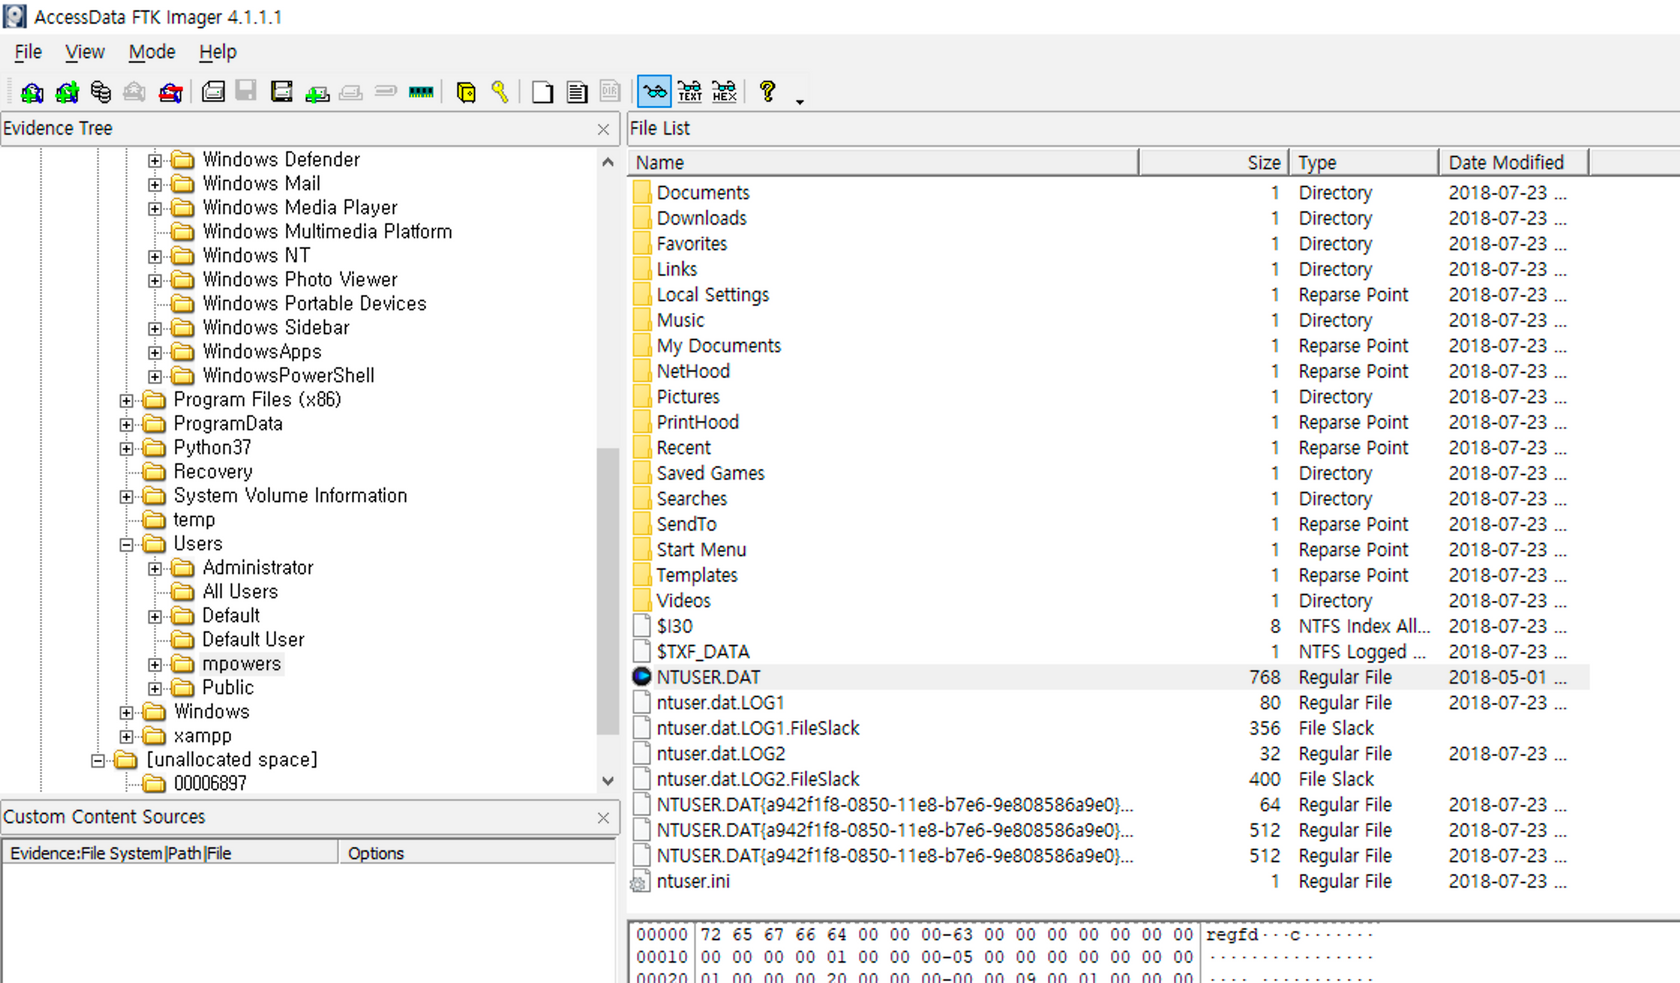Expand the mpowers folder node
Image resolution: width=1680 pixels, height=983 pixels.
(x=155, y=664)
